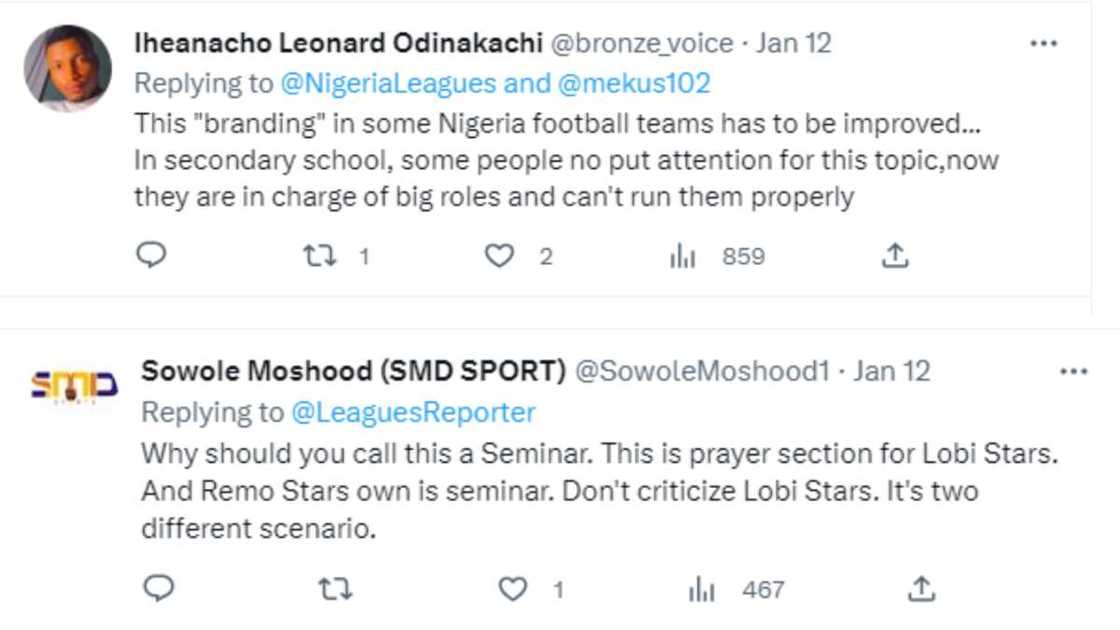Share the tweet by @bronze_voice
Image resolution: width=1120 pixels, height=630 pixels.
click(x=894, y=257)
